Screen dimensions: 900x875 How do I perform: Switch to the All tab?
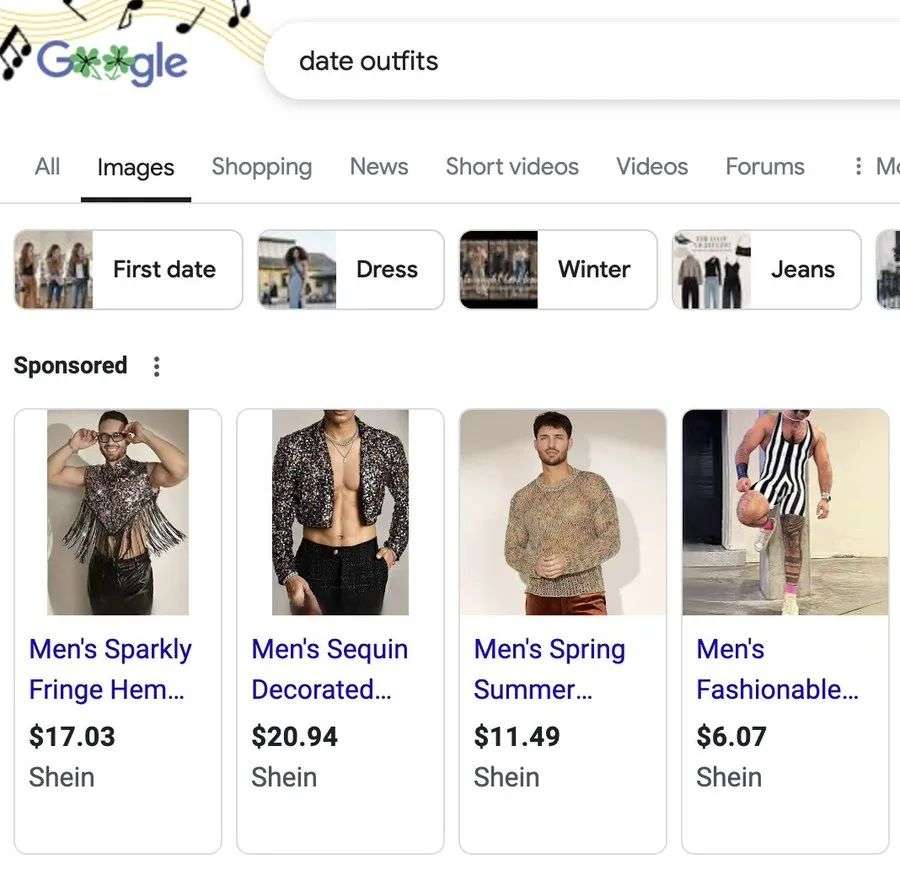[x=47, y=166]
